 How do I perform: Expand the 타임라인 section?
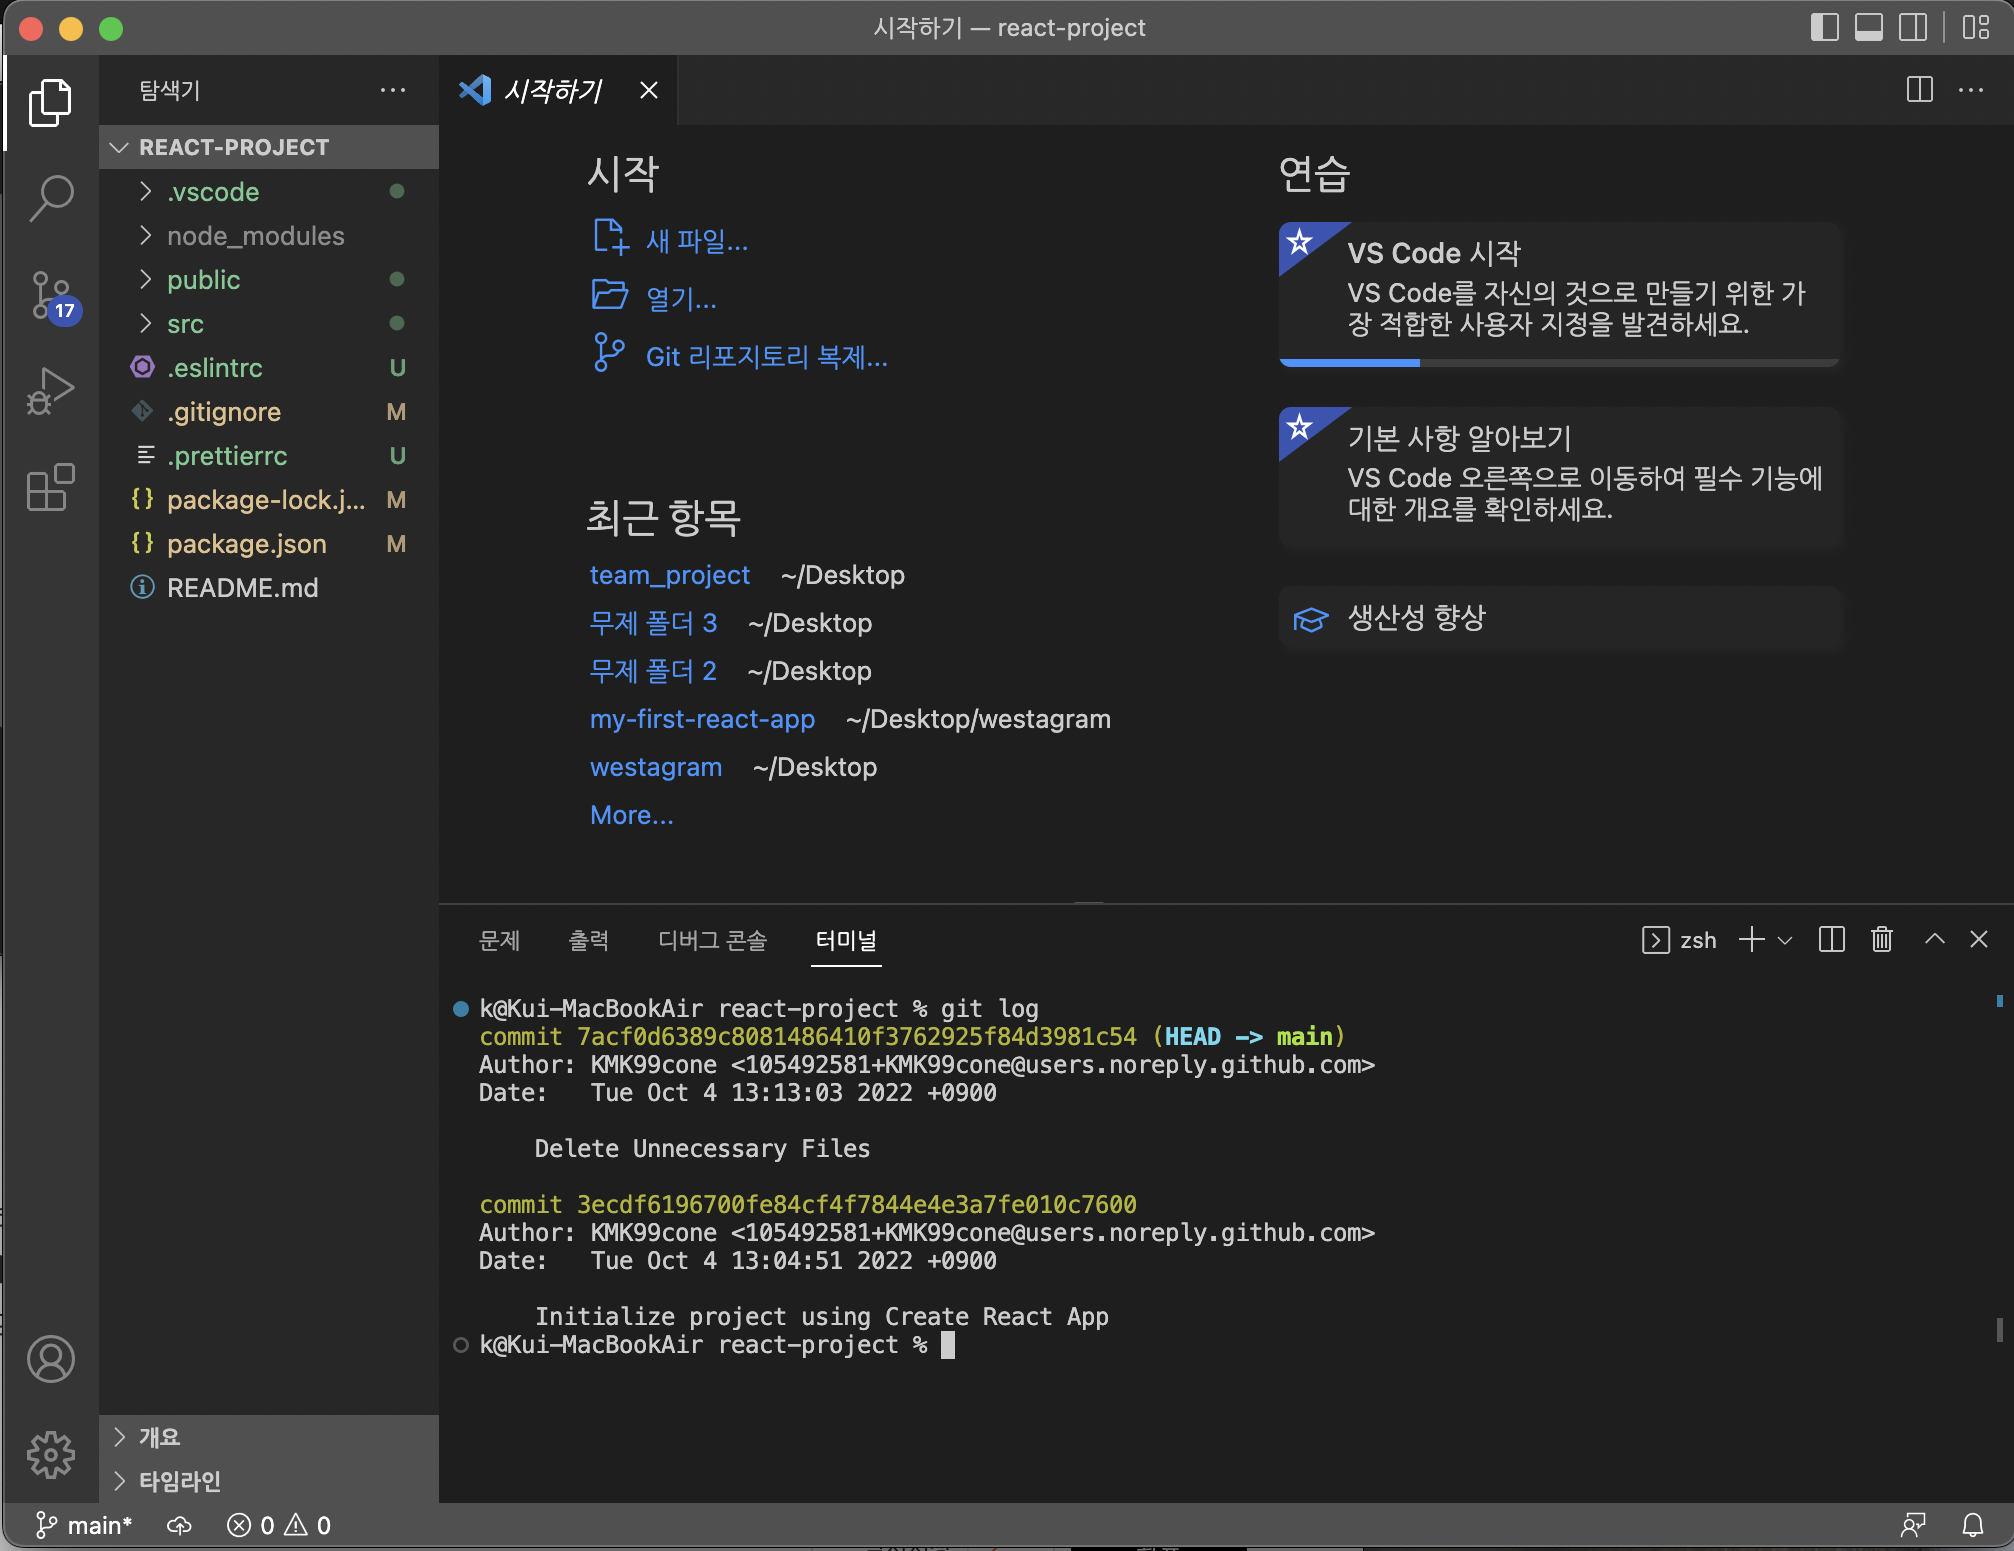pos(179,1480)
